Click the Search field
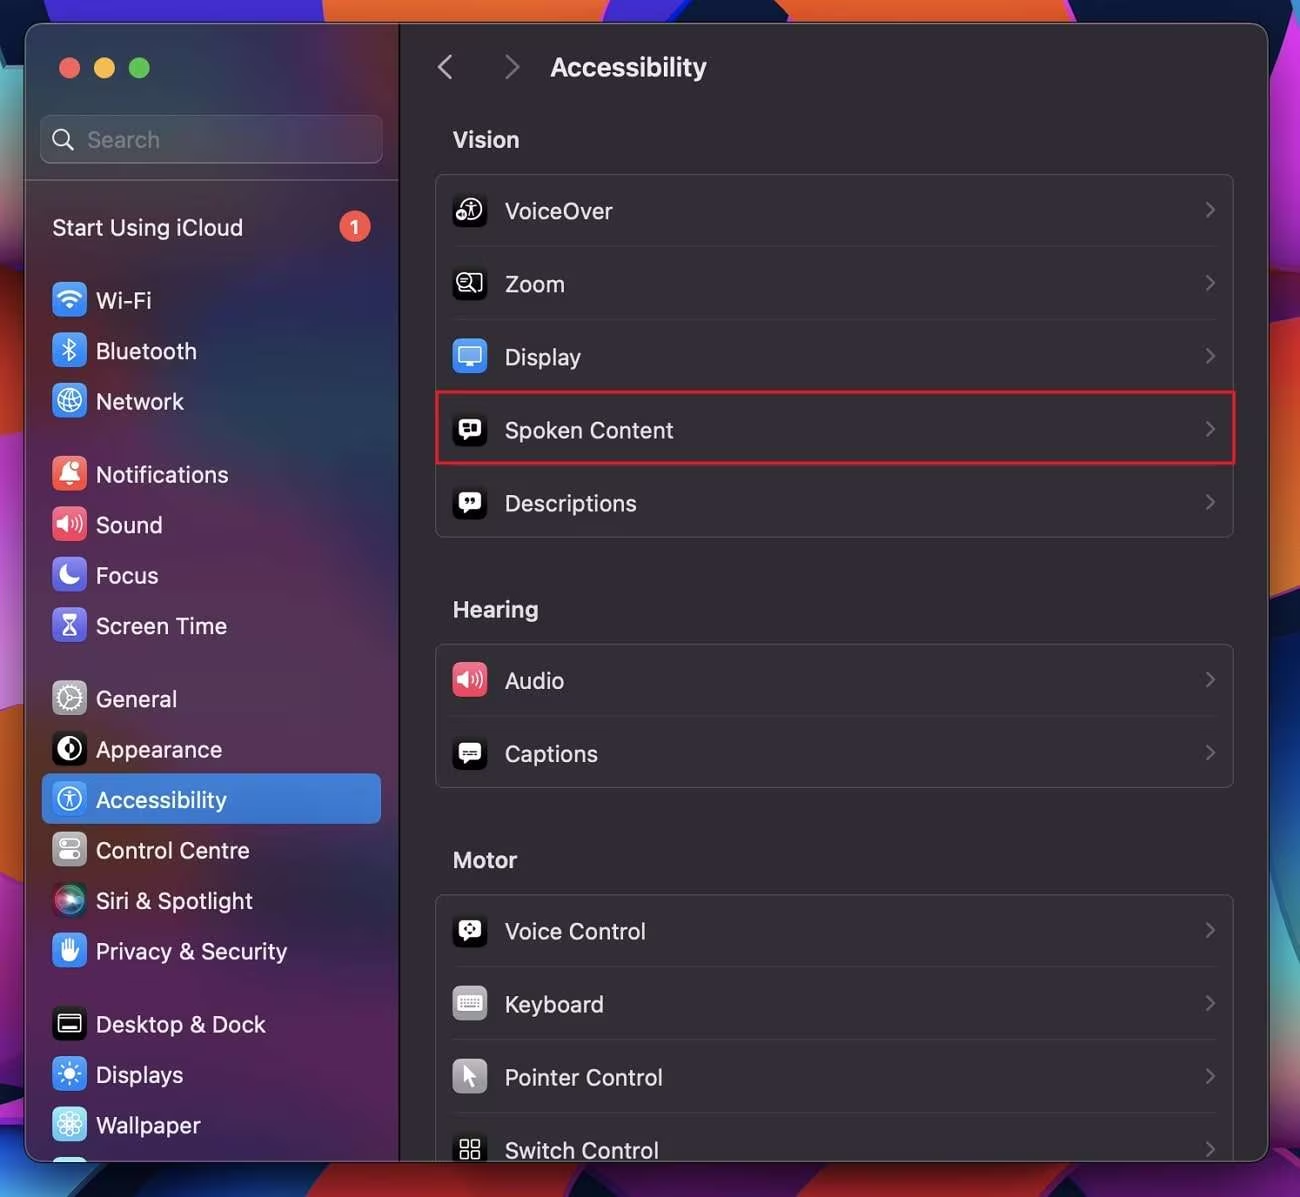Image resolution: width=1300 pixels, height=1197 pixels. point(210,139)
